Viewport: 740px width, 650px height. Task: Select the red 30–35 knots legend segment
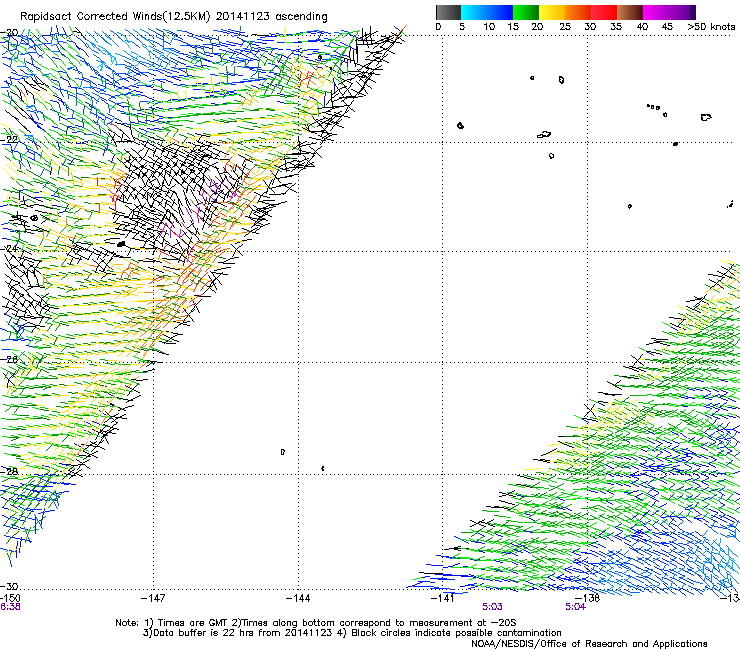[x=604, y=12]
